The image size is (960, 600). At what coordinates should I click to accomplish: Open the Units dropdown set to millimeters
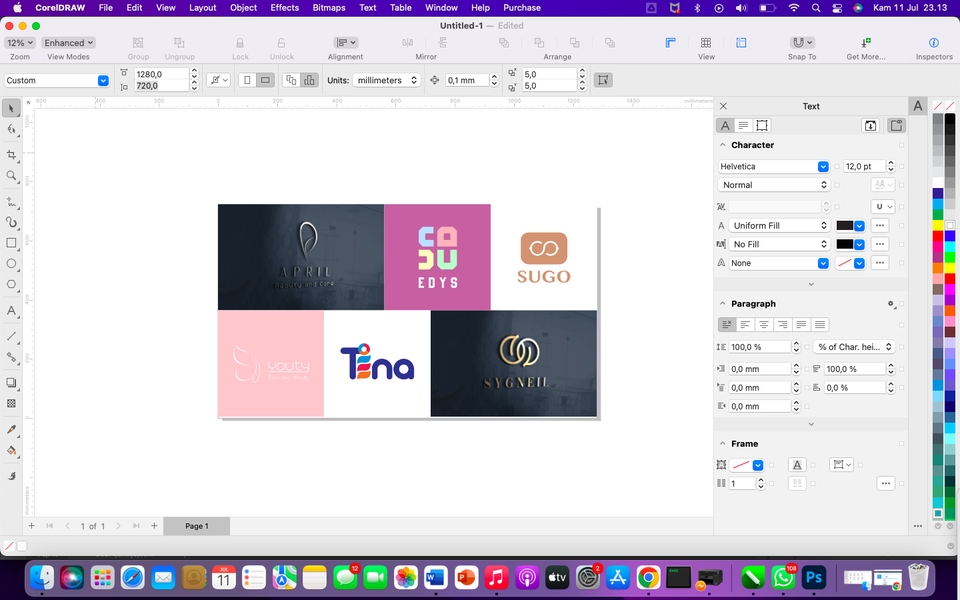pyautogui.click(x=386, y=78)
